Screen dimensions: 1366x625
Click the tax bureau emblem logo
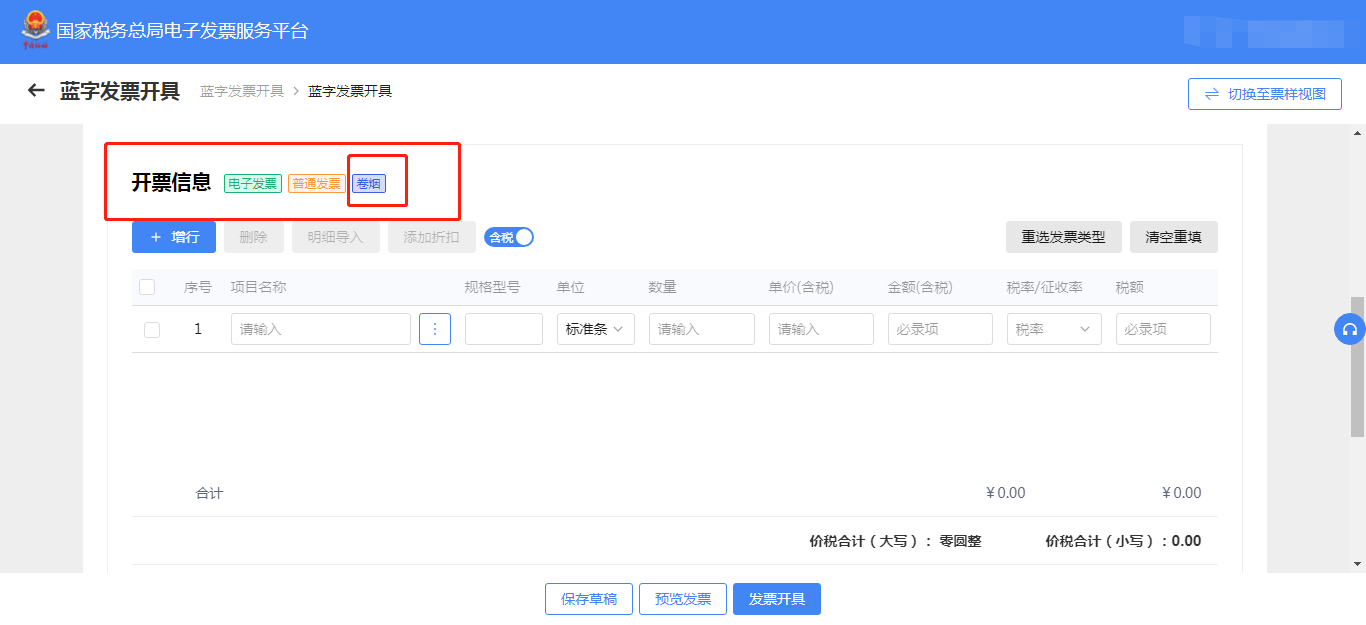[35, 31]
